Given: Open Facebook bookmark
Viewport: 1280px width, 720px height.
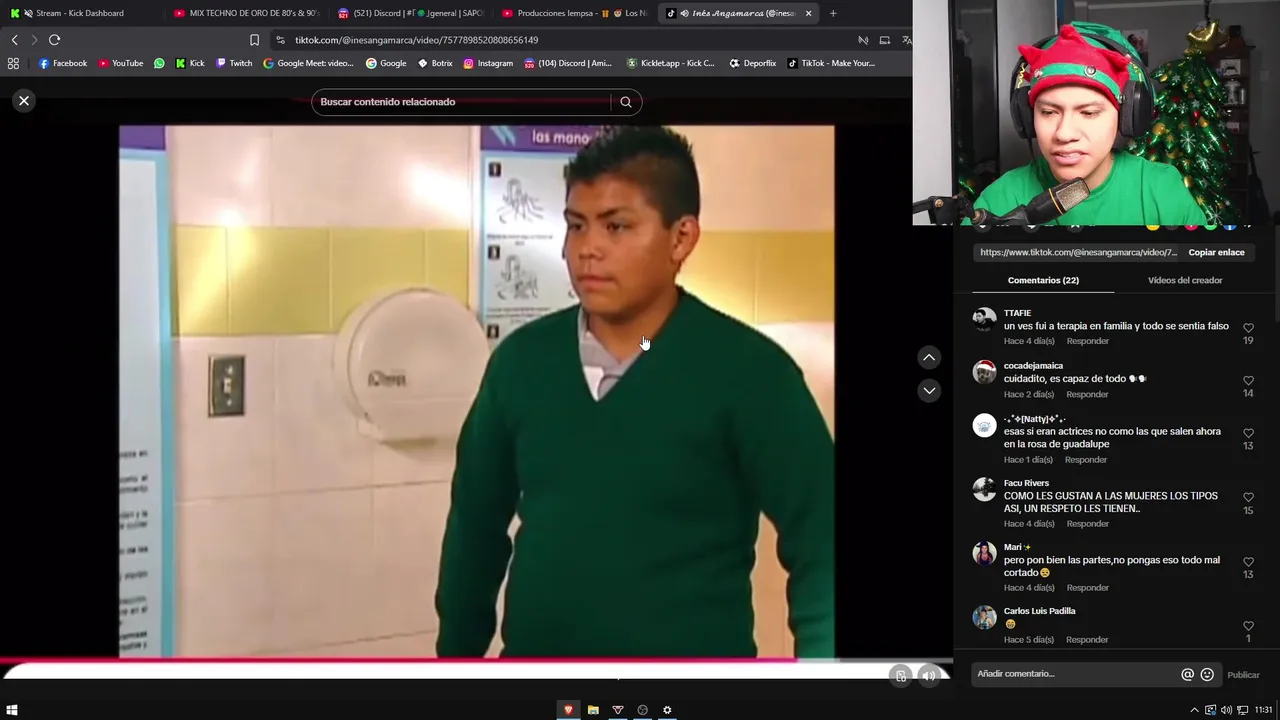Looking at the screenshot, I should 63,63.
